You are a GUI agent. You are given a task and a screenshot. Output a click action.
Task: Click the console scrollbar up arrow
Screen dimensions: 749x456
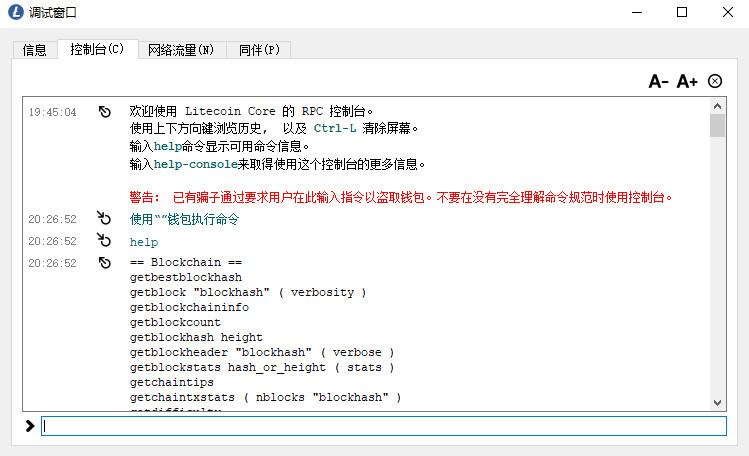pos(717,106)
